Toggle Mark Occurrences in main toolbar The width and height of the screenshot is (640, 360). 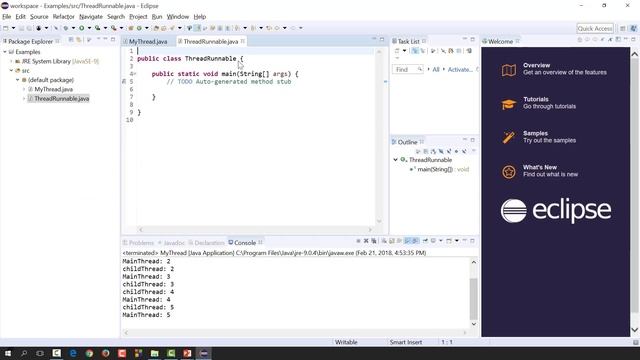coord(197,28)
